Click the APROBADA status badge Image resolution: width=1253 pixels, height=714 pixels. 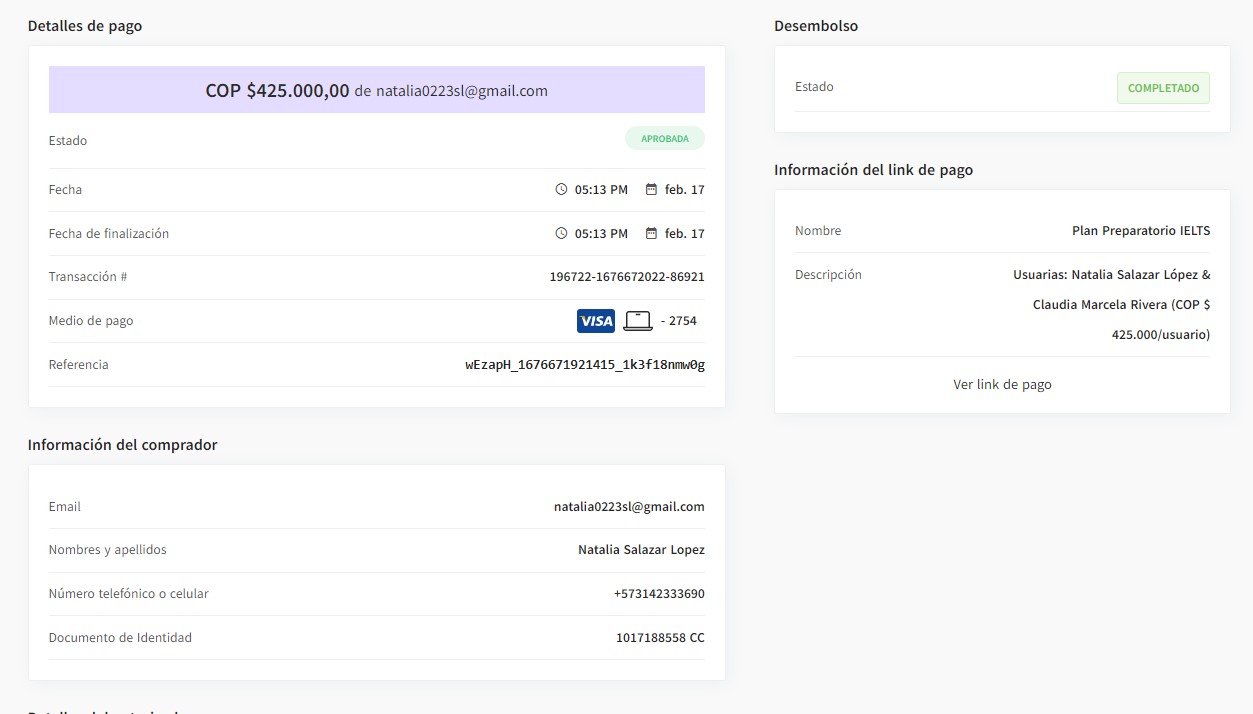[x=664, y=139]
